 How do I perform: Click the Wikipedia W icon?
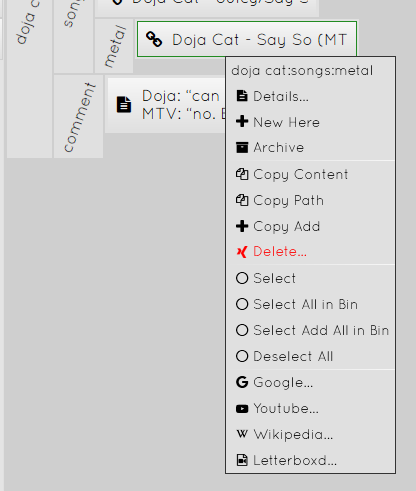point(242,434)
